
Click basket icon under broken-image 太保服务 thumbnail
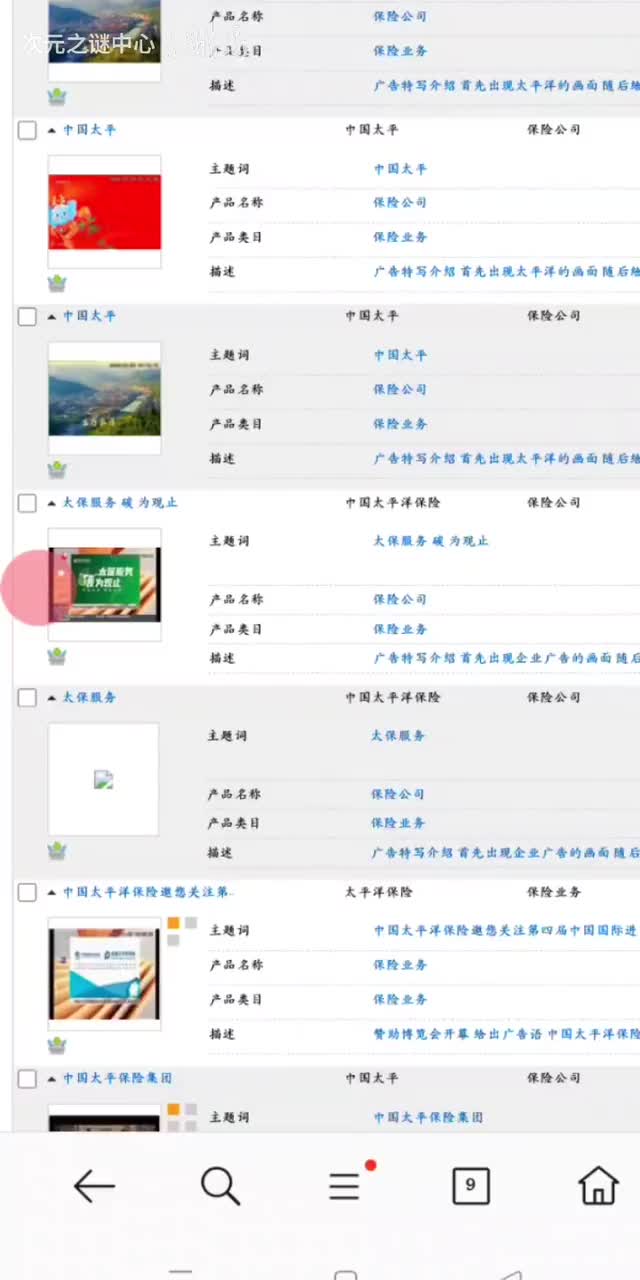point(57,851)
